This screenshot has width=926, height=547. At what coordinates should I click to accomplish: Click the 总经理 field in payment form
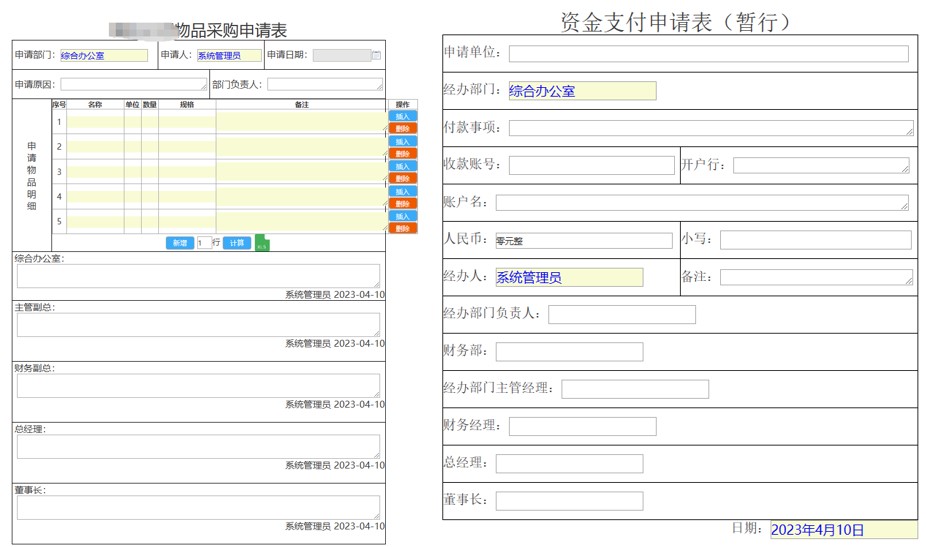(569, 464)
